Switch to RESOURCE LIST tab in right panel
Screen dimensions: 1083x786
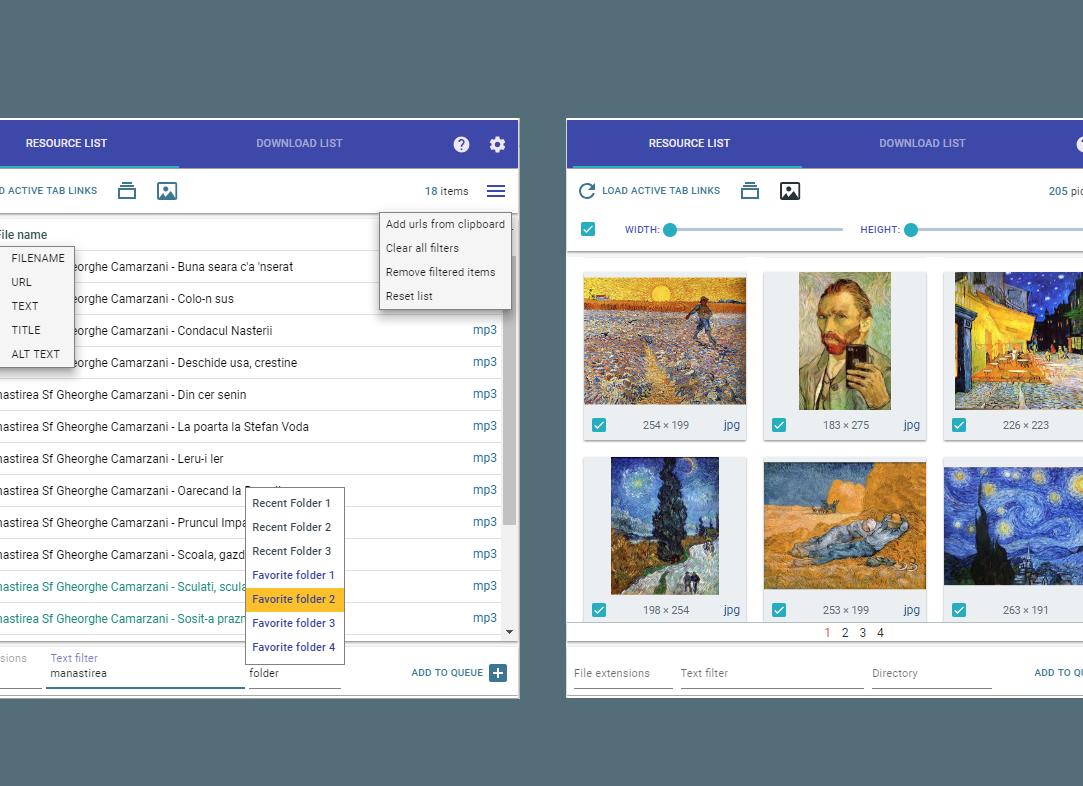click(x=689, y=144)
